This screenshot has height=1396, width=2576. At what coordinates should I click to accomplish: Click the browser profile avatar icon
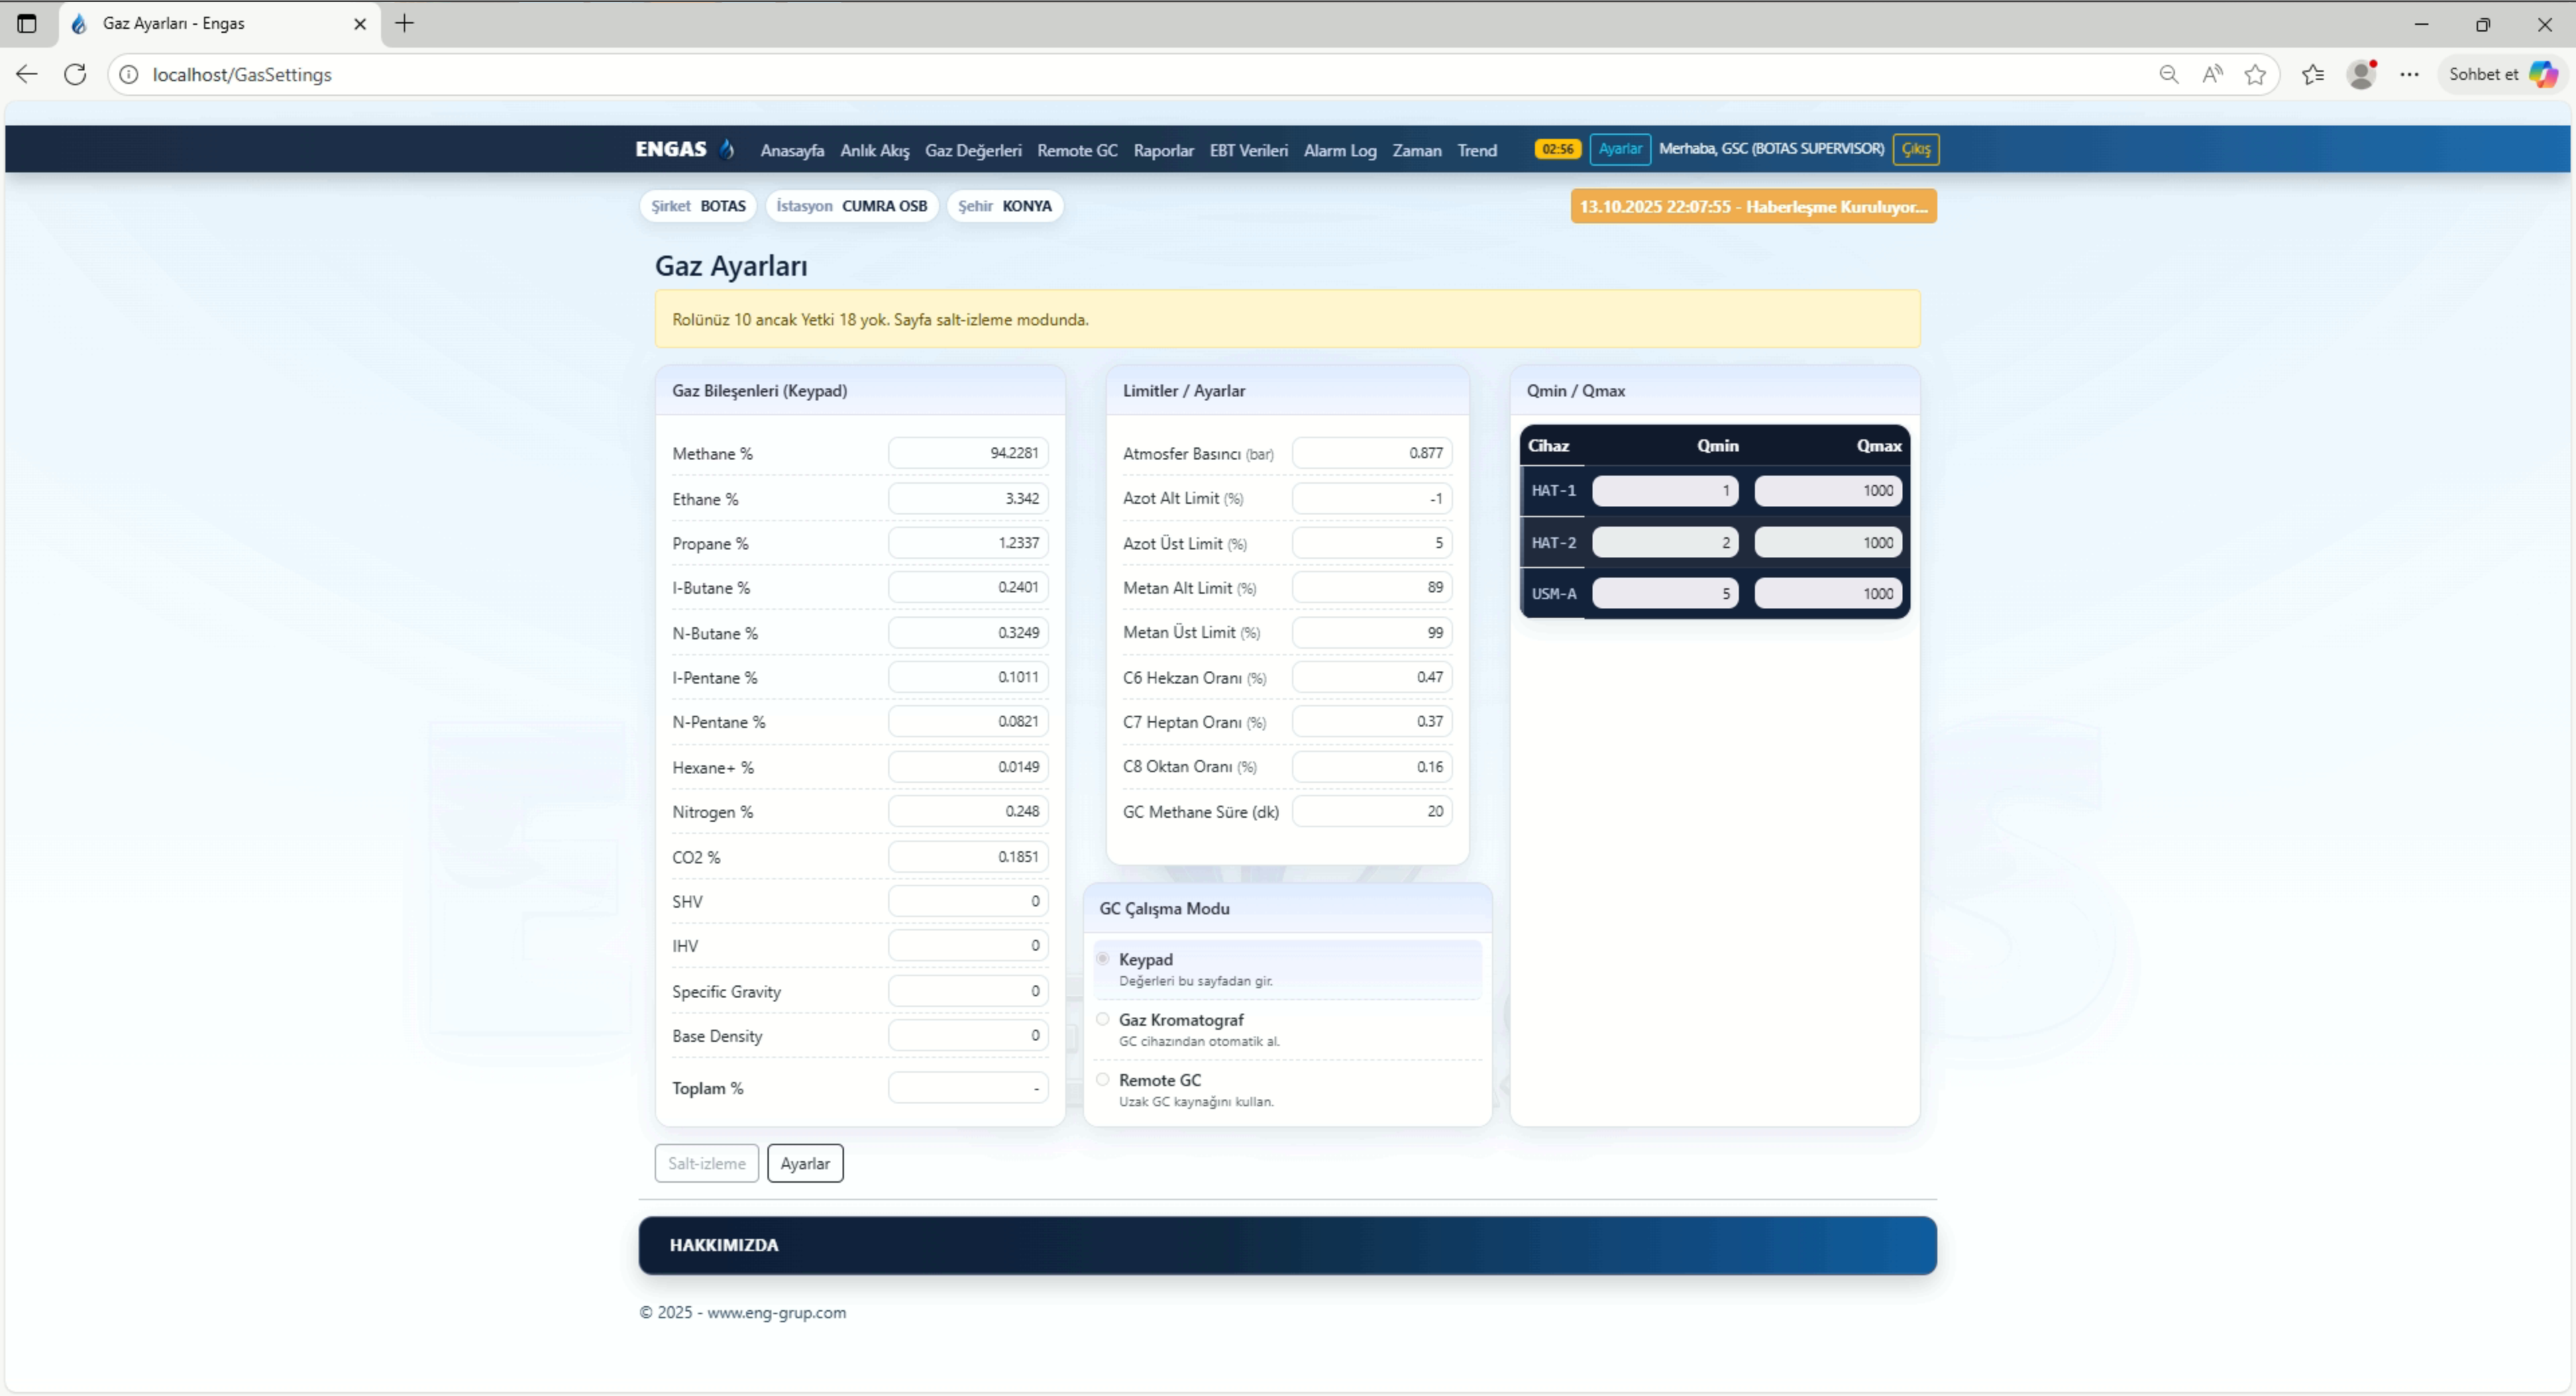pos(2361,74)
